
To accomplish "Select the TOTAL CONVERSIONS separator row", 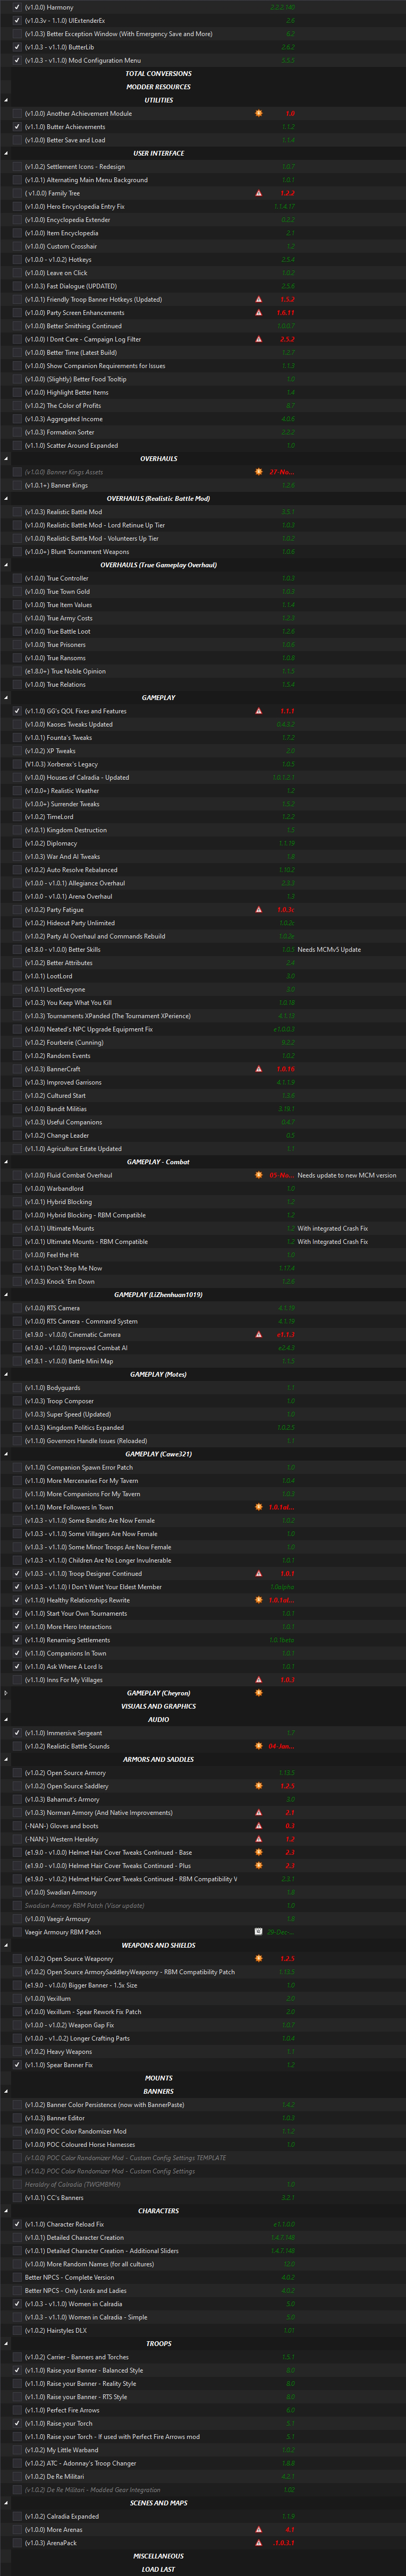I will [203, 73].
